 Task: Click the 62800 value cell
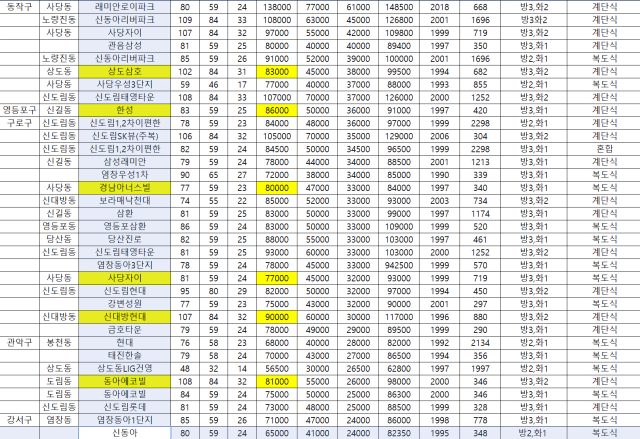399,368
